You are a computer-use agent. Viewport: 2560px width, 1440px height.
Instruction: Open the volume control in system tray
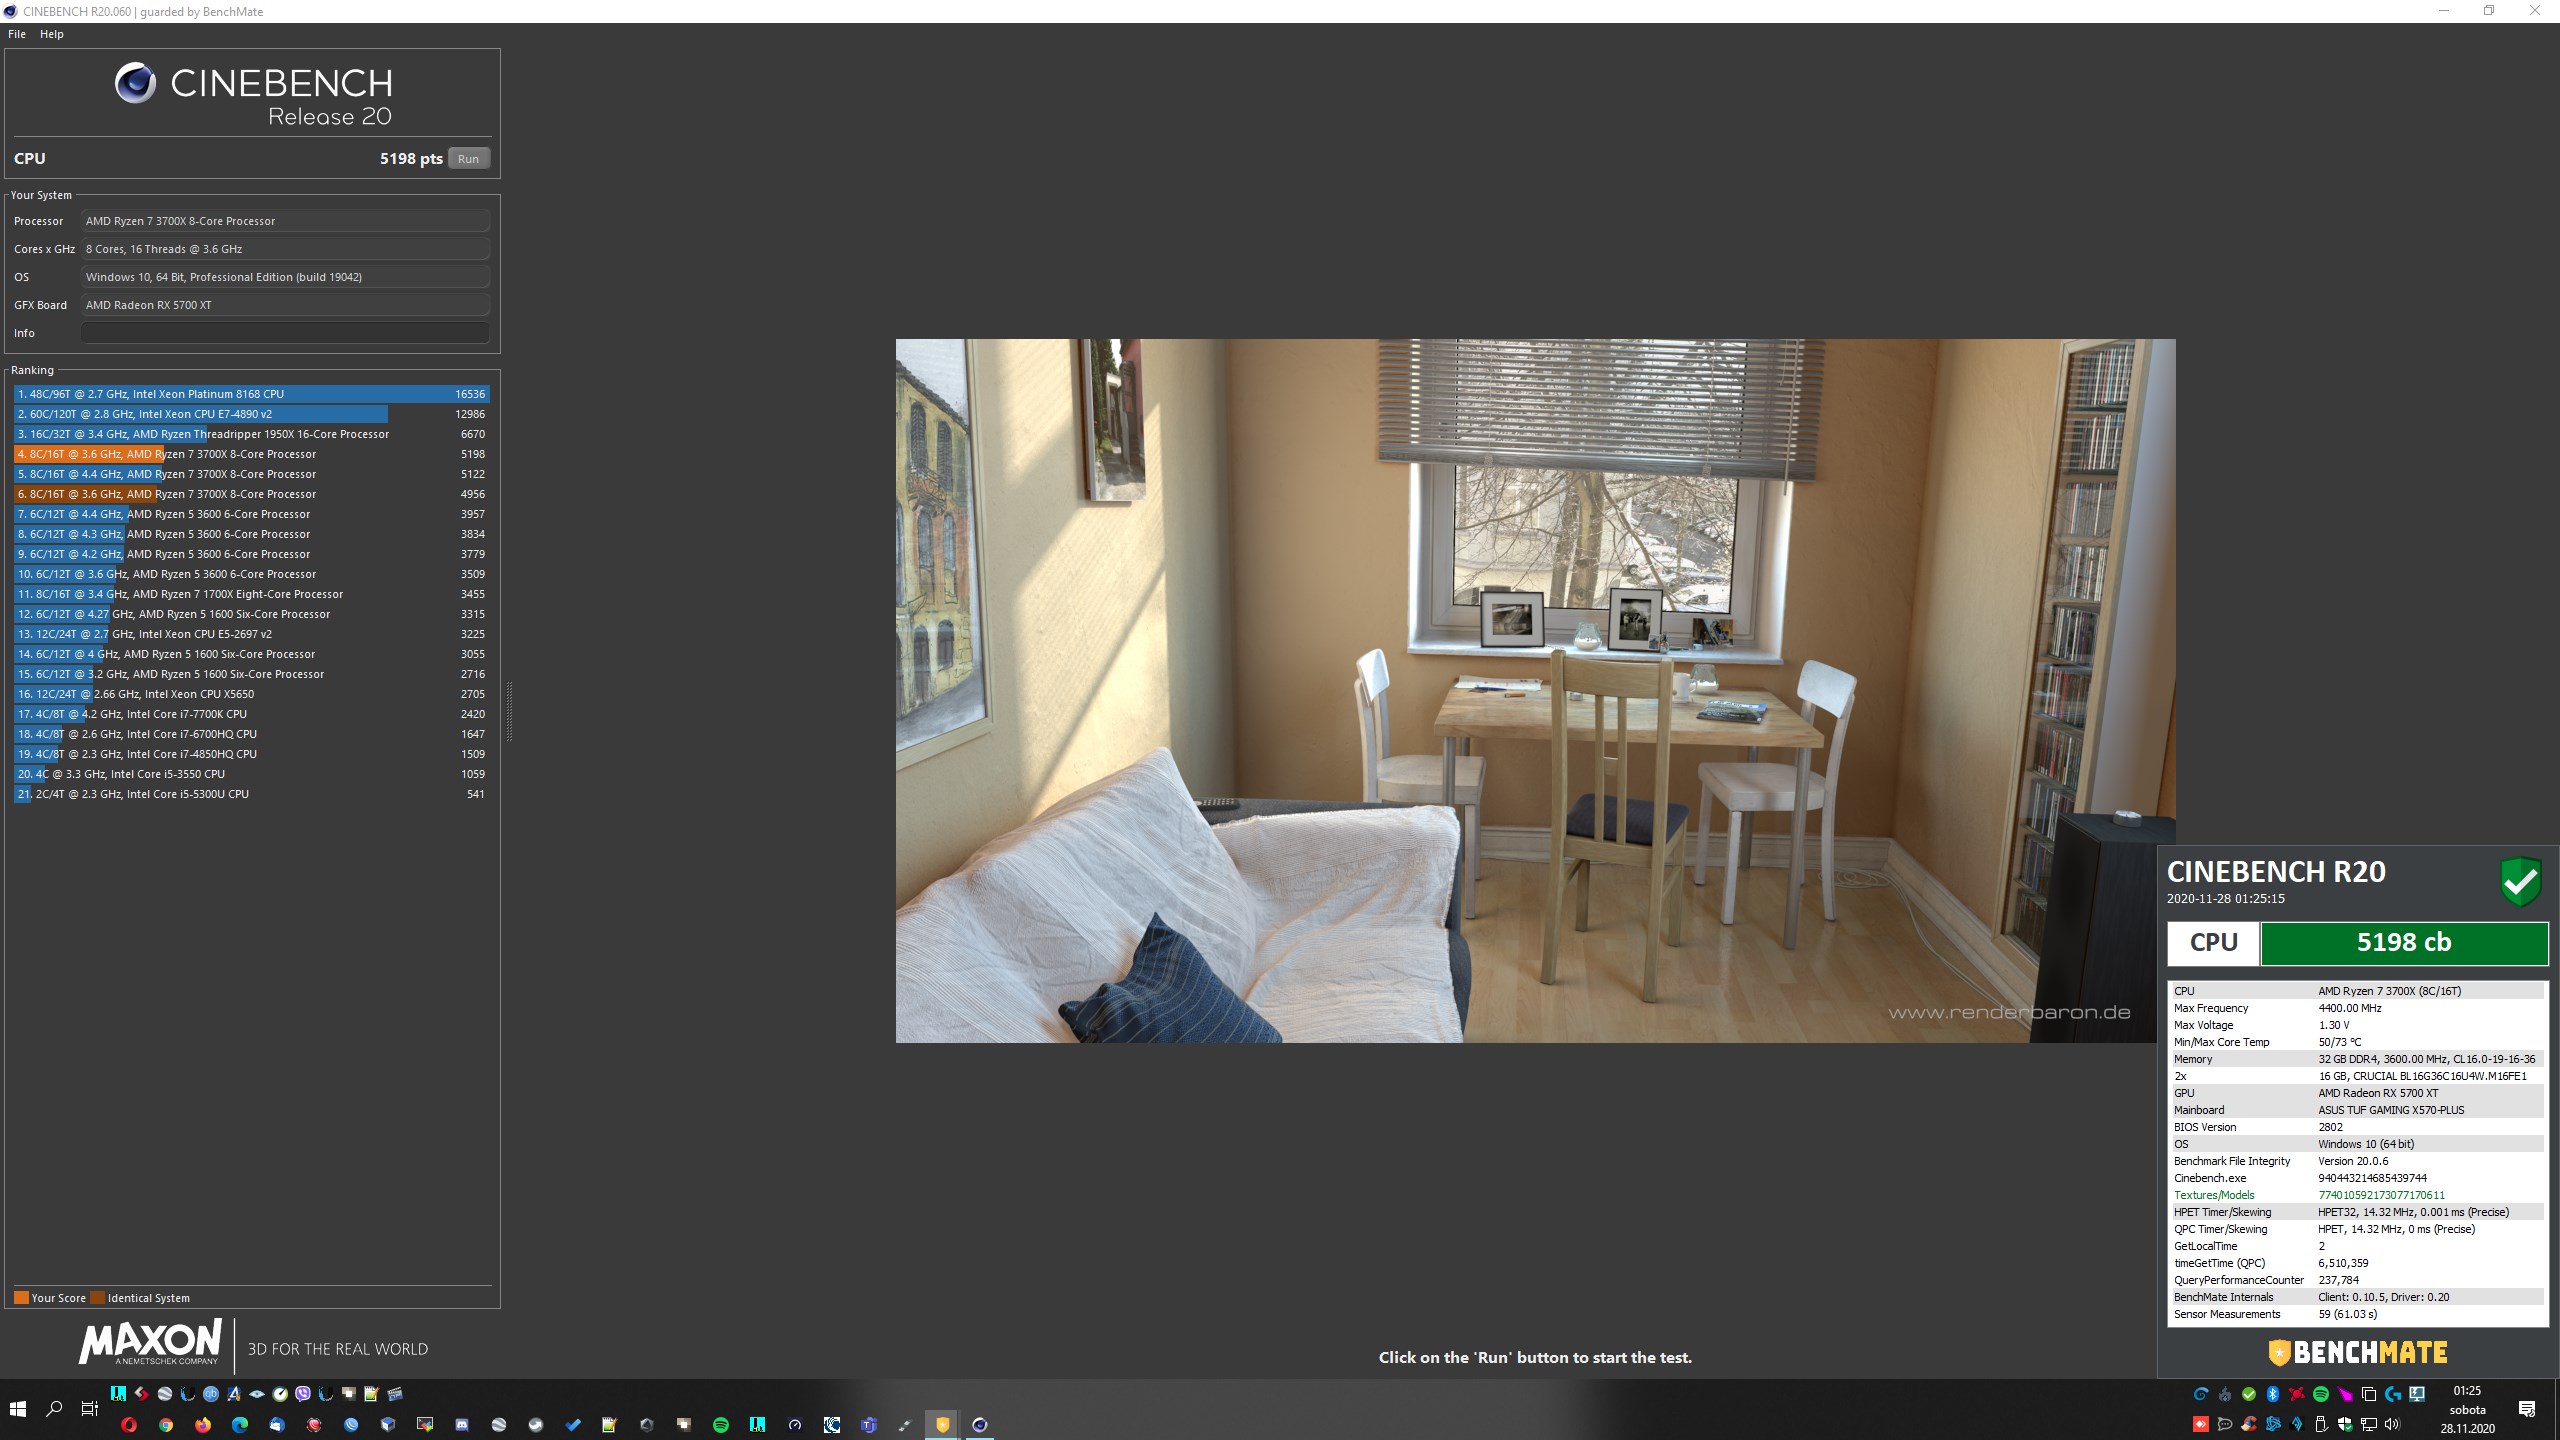click(x=2392, y=1424)
